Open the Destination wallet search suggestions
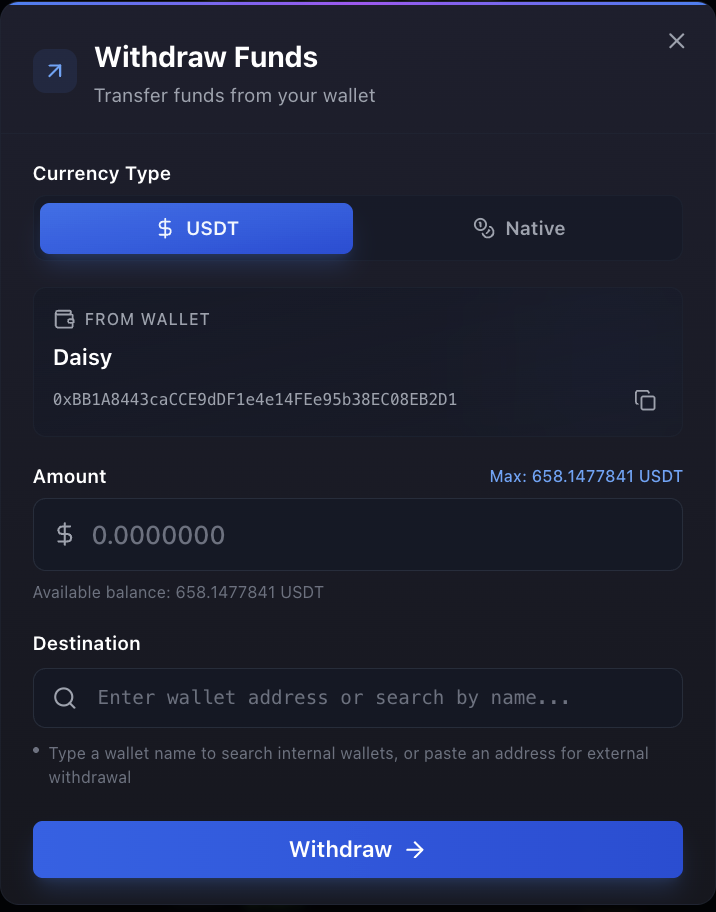This screenshot has width=716, height=912. point(357,697)
